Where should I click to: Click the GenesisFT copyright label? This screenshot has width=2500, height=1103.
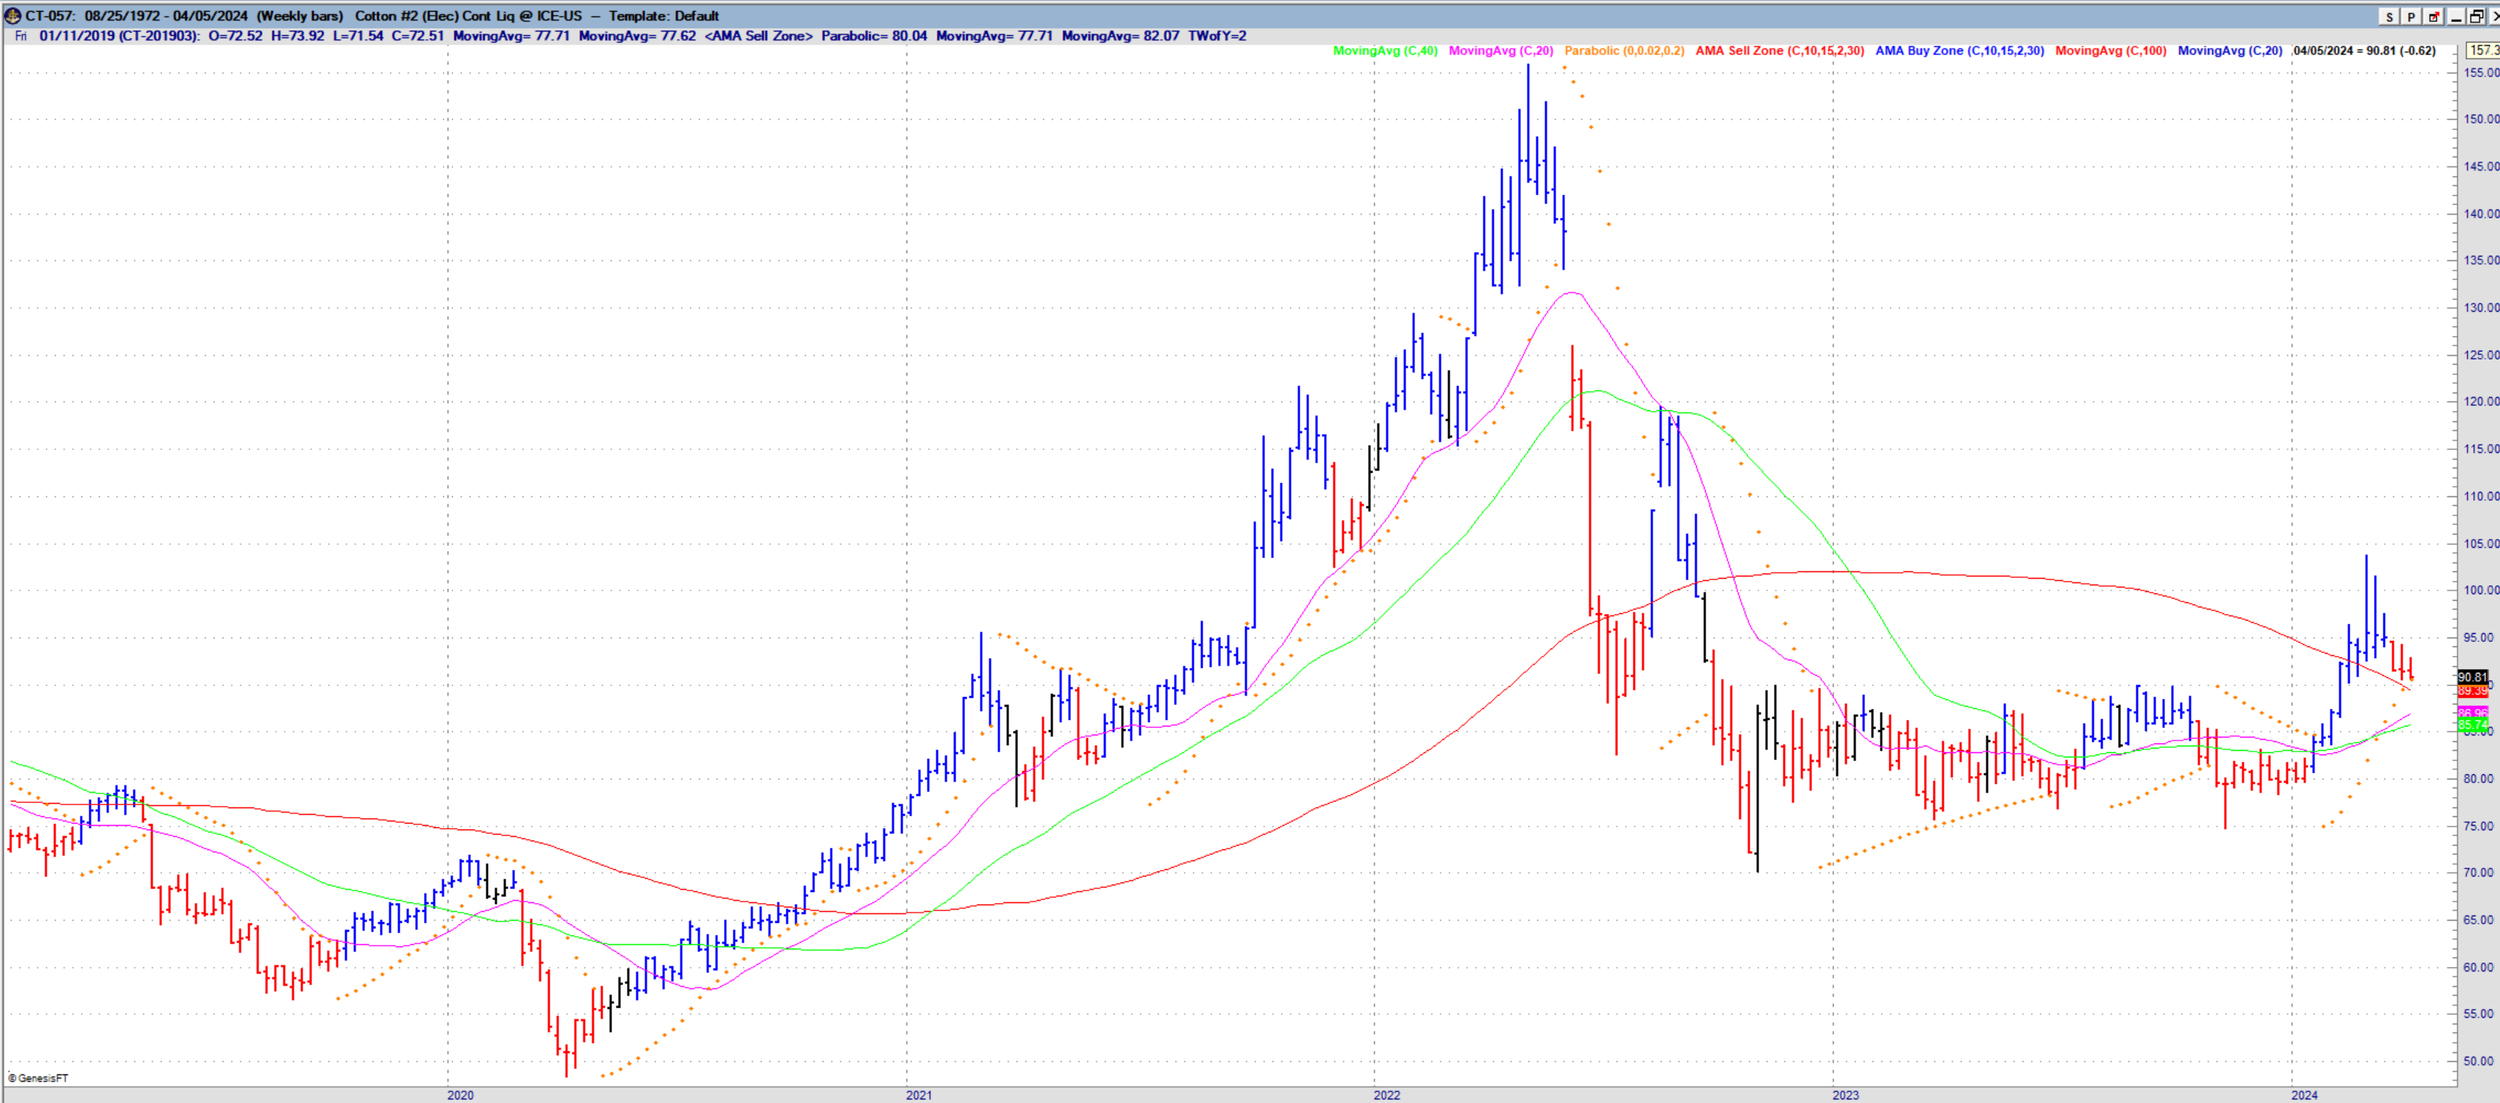coord(39,1078)
